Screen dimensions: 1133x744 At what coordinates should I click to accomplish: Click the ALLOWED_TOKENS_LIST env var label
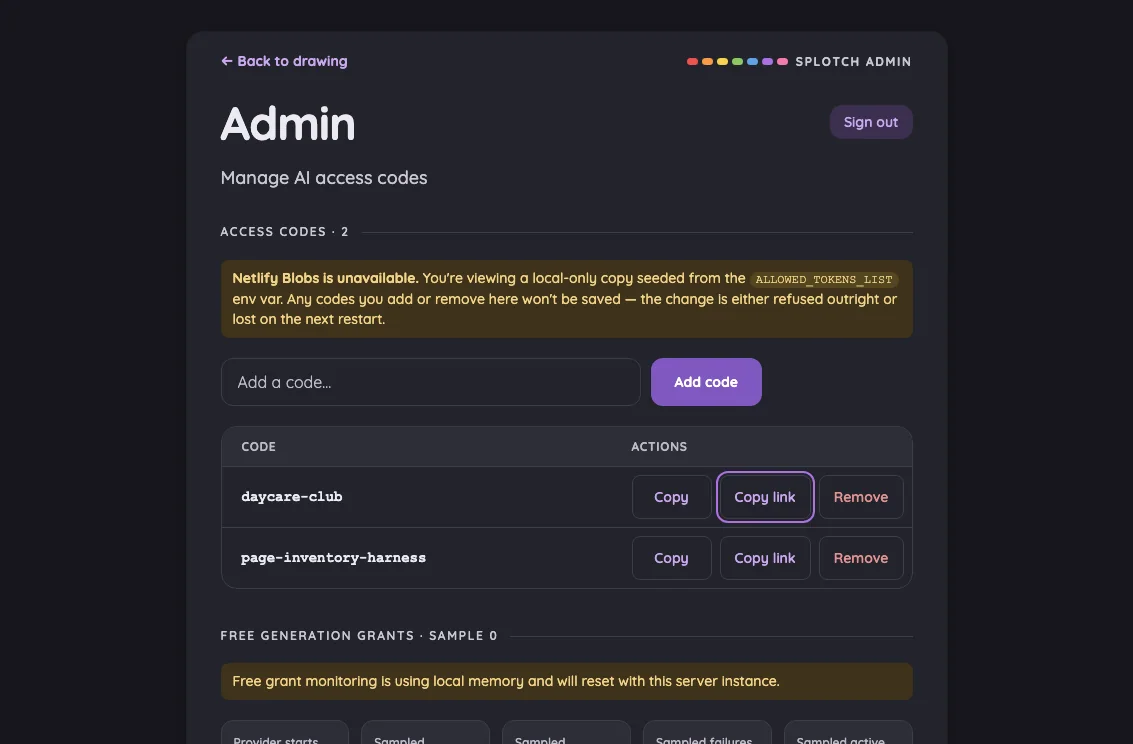(824, 280)
